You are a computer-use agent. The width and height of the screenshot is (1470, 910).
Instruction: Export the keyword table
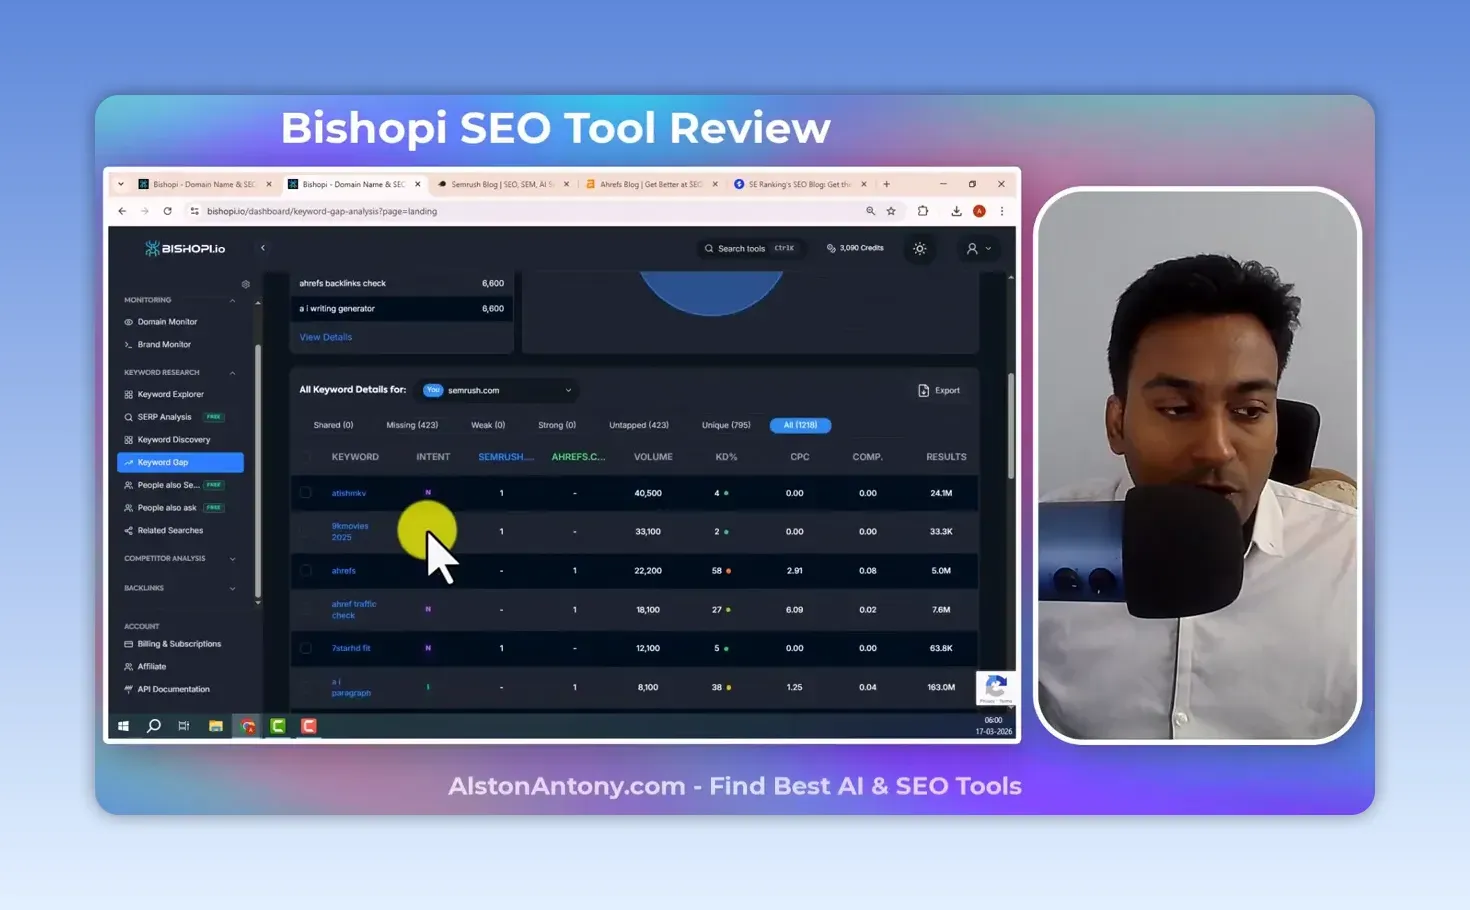939,390
